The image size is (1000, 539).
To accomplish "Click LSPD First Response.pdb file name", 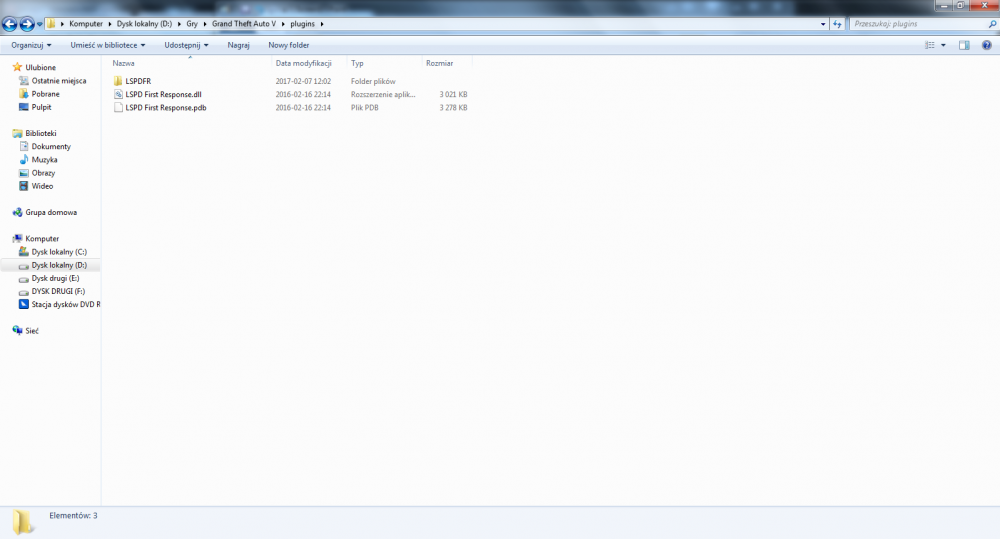I will pos(166,108).
